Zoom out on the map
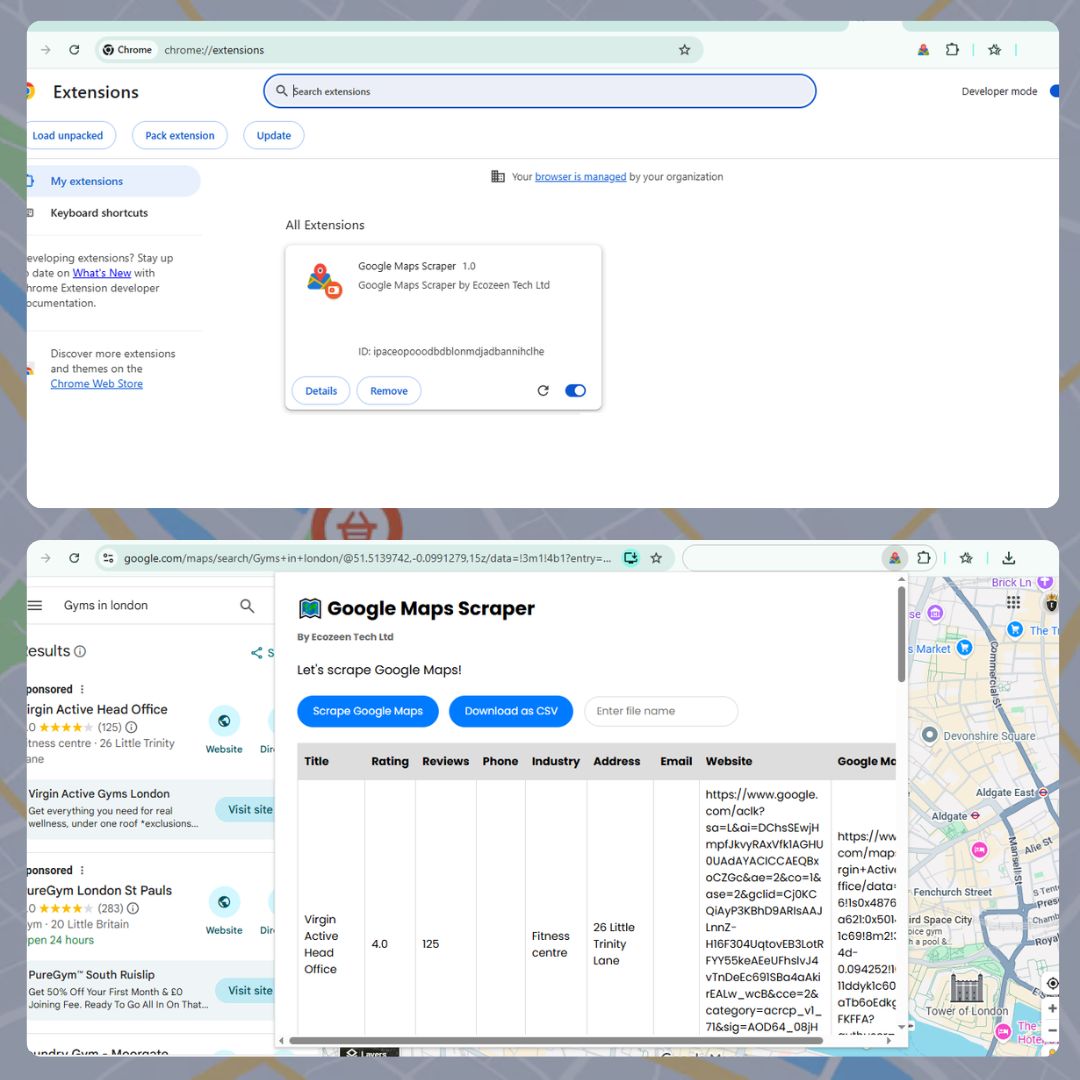 (x=1052, y=1031)
